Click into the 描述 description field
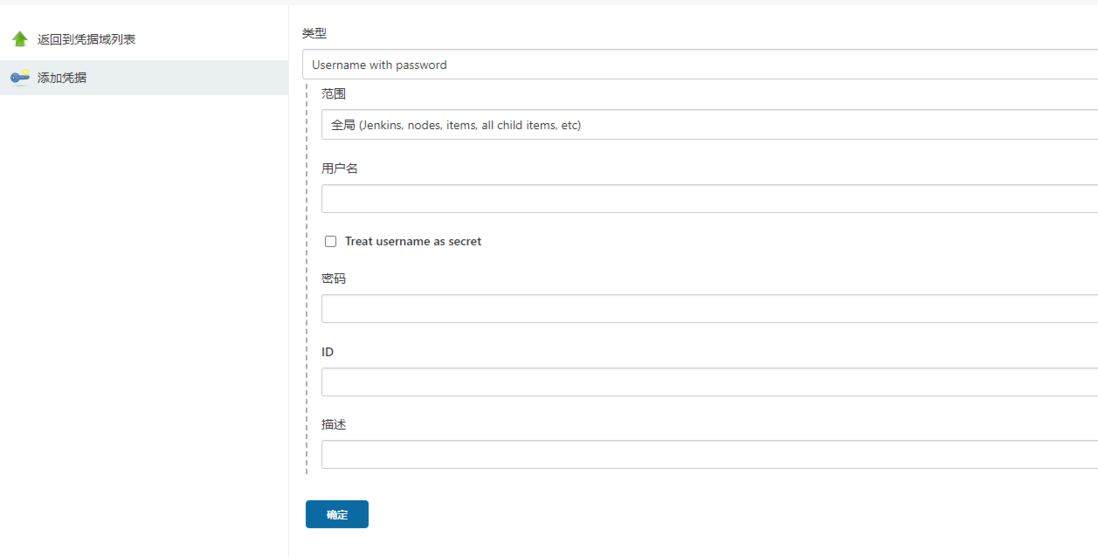1098x557 pixels. [709, 454]
